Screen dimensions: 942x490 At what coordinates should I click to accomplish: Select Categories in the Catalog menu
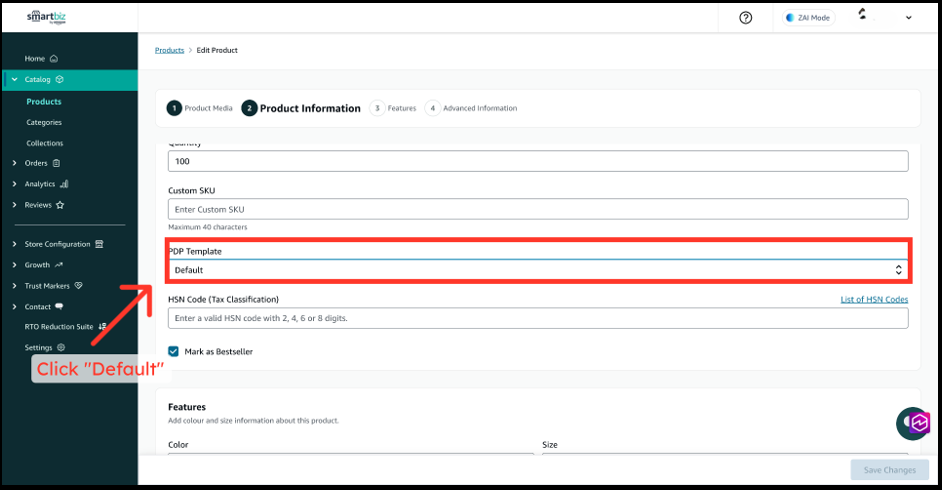[x=44, y=122]
